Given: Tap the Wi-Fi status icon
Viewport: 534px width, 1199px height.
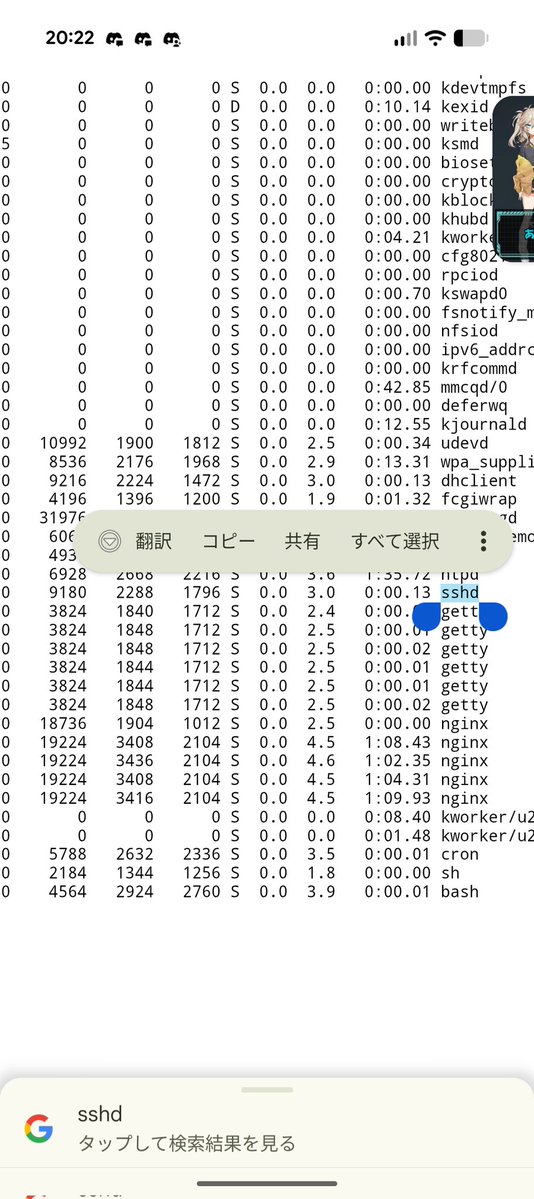Looking at the screenshot, I should (435, 37).
